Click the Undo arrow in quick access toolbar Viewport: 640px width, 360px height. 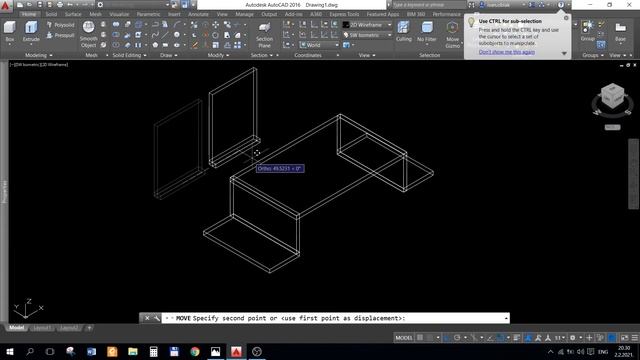70,5
